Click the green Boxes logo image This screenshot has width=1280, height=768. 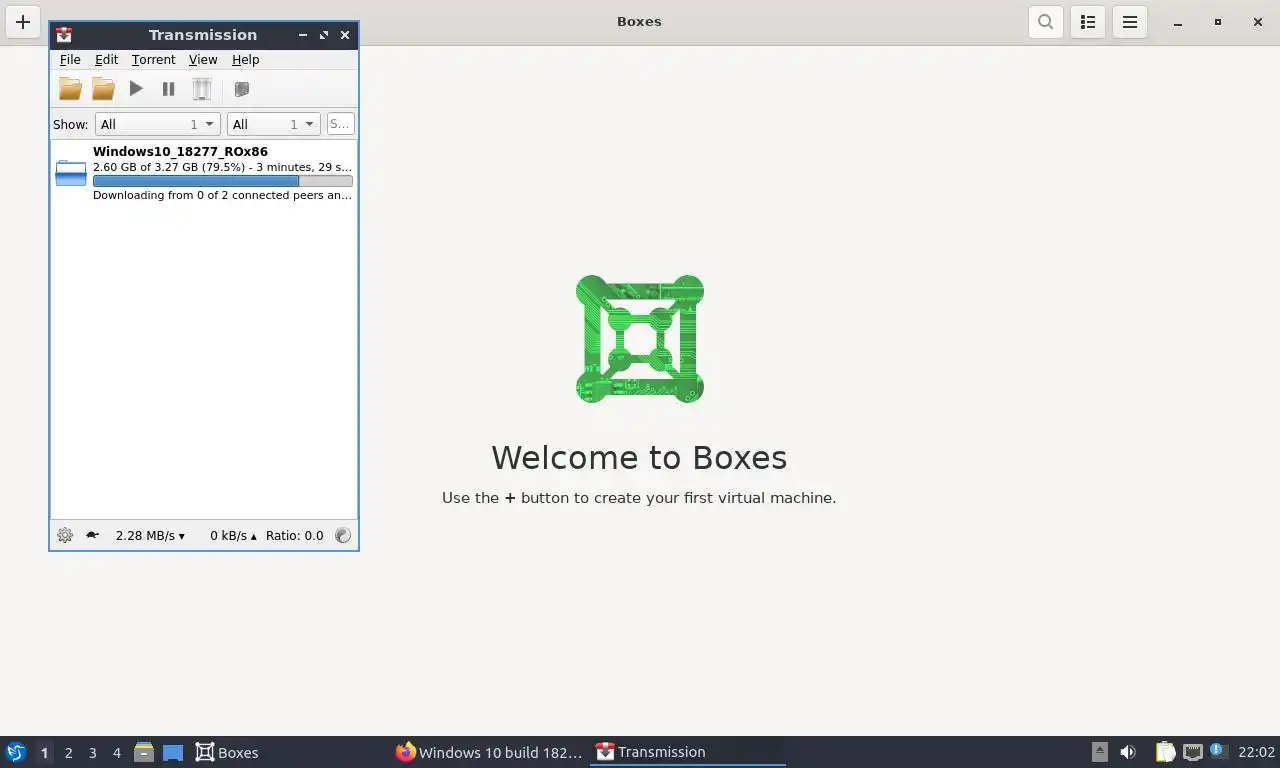[640, 339]
